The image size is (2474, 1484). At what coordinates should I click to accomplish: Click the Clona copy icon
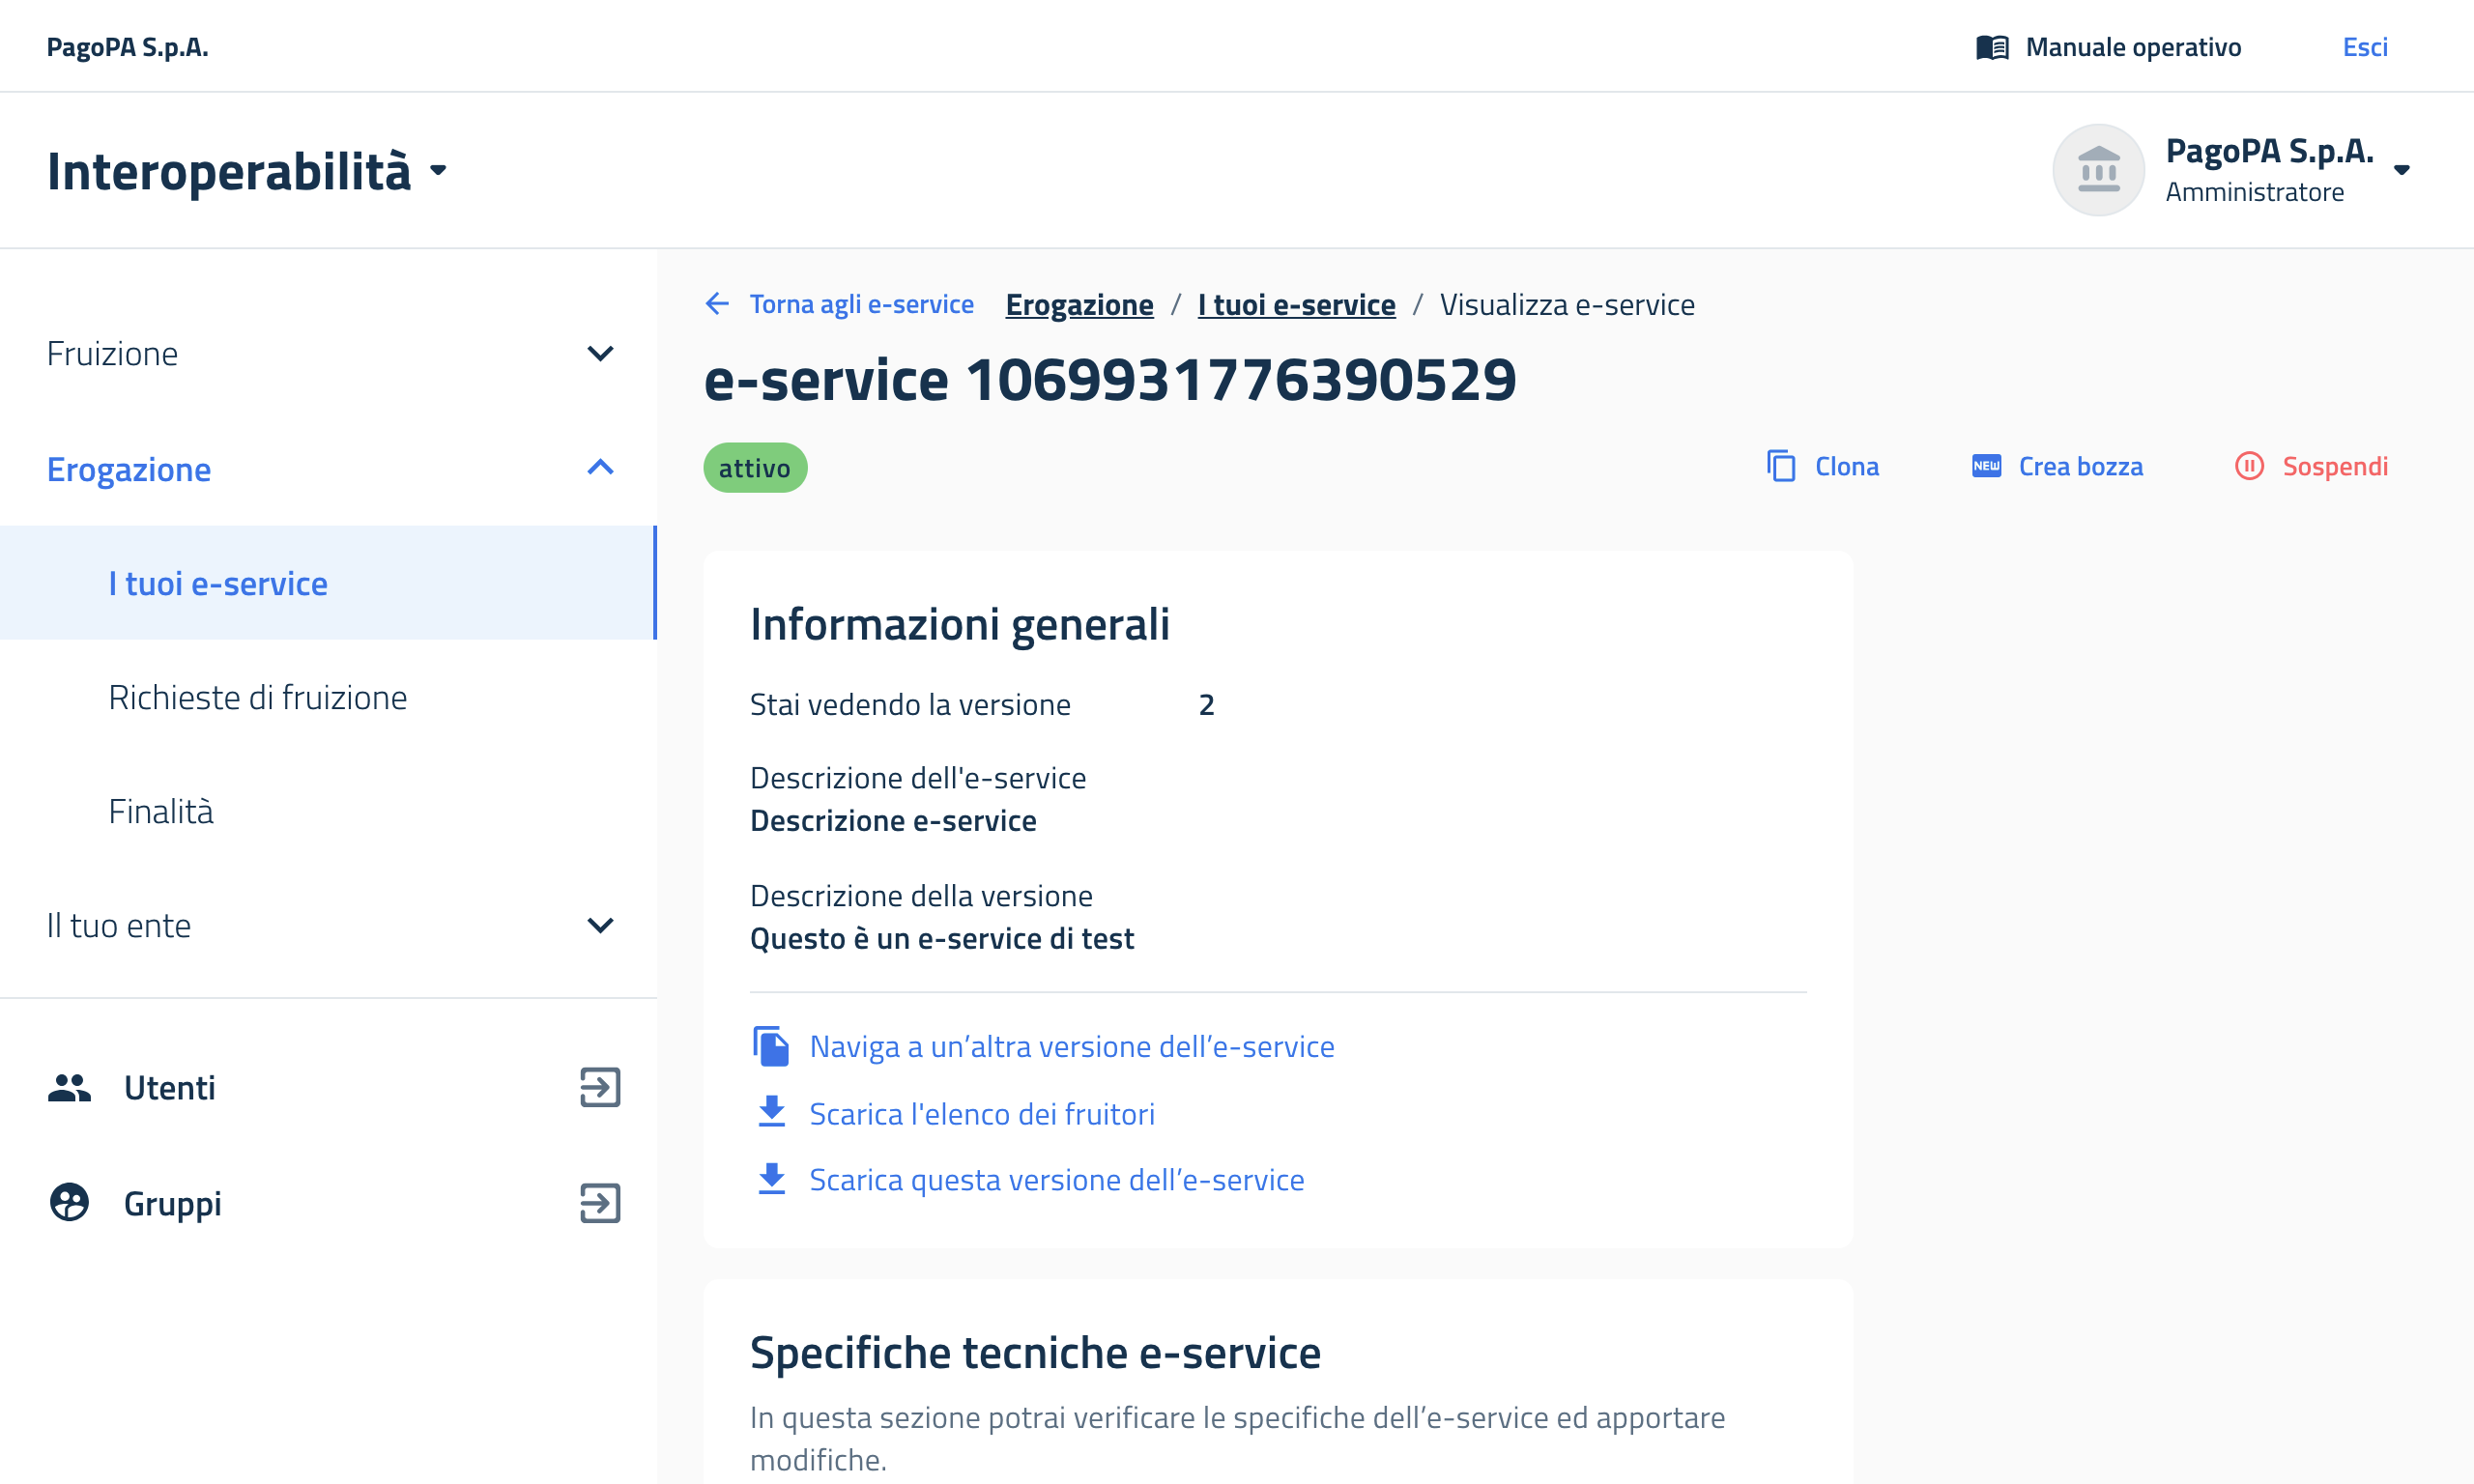tap(1781, 466)
